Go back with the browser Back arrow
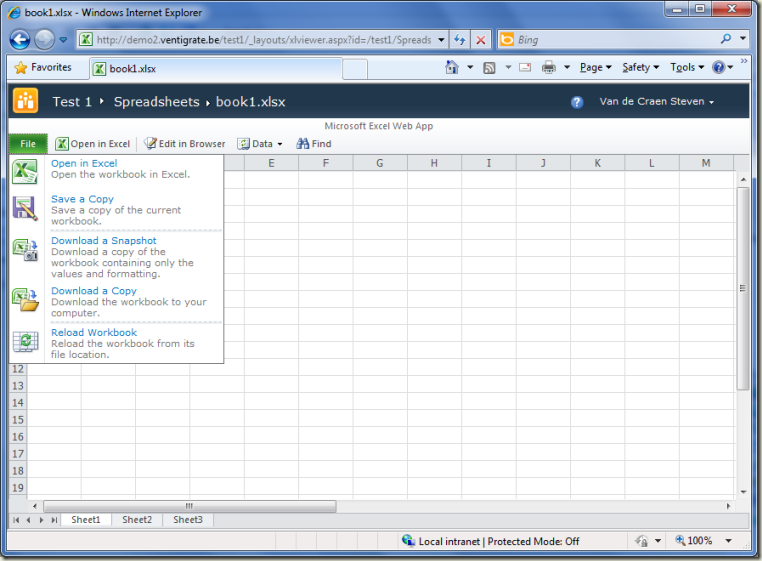Screen dimensions: 762x561 tap(20, 40)
